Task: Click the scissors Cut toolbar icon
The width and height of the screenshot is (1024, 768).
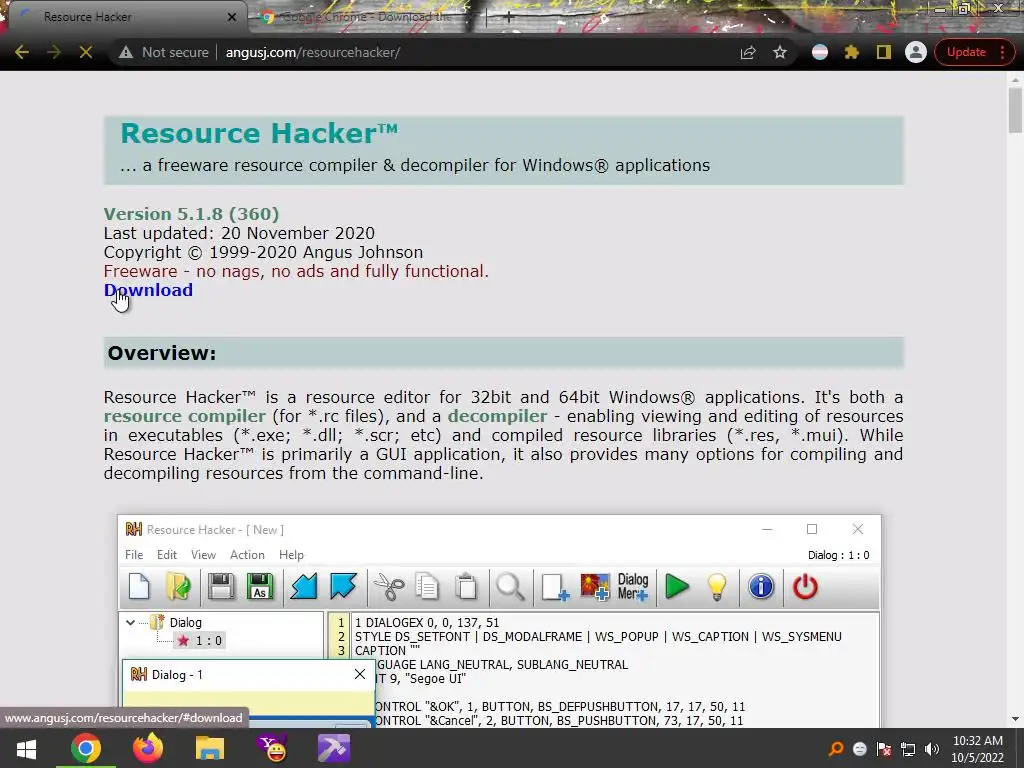Action: coord(389,586)
